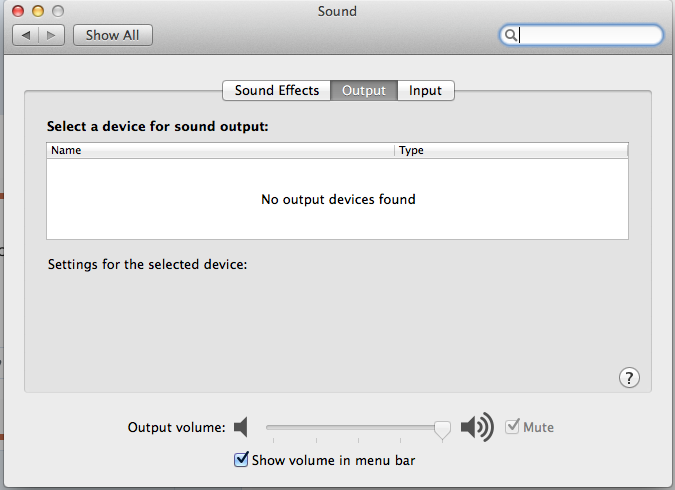Open the help question mark button
Image resolution: width=675 pixels, height=490 pixels.
tap(629, 377)
